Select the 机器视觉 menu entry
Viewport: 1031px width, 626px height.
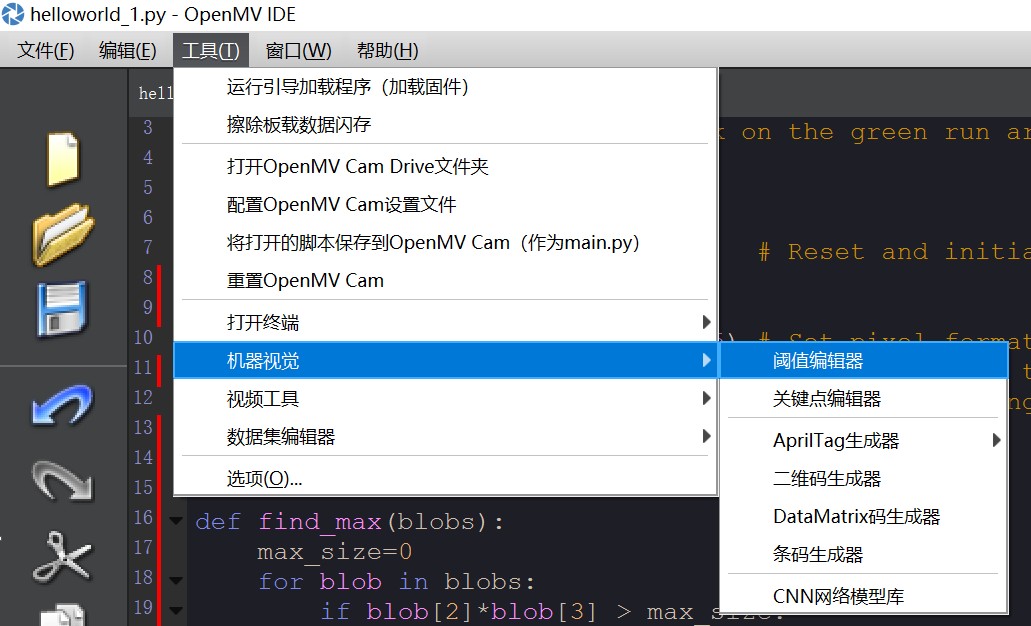[x=446, y=360]
